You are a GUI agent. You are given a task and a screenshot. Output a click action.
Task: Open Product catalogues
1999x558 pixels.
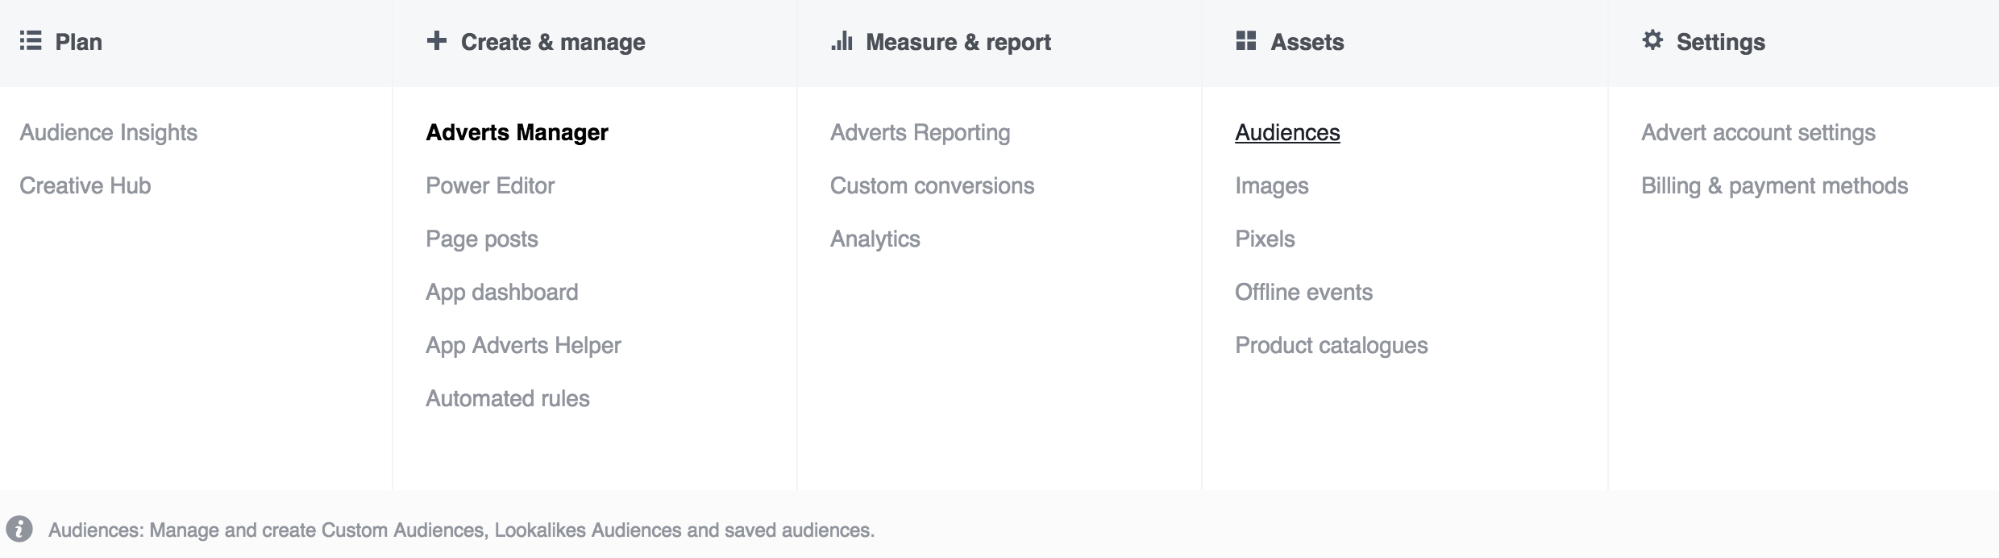click(1331, 345)
